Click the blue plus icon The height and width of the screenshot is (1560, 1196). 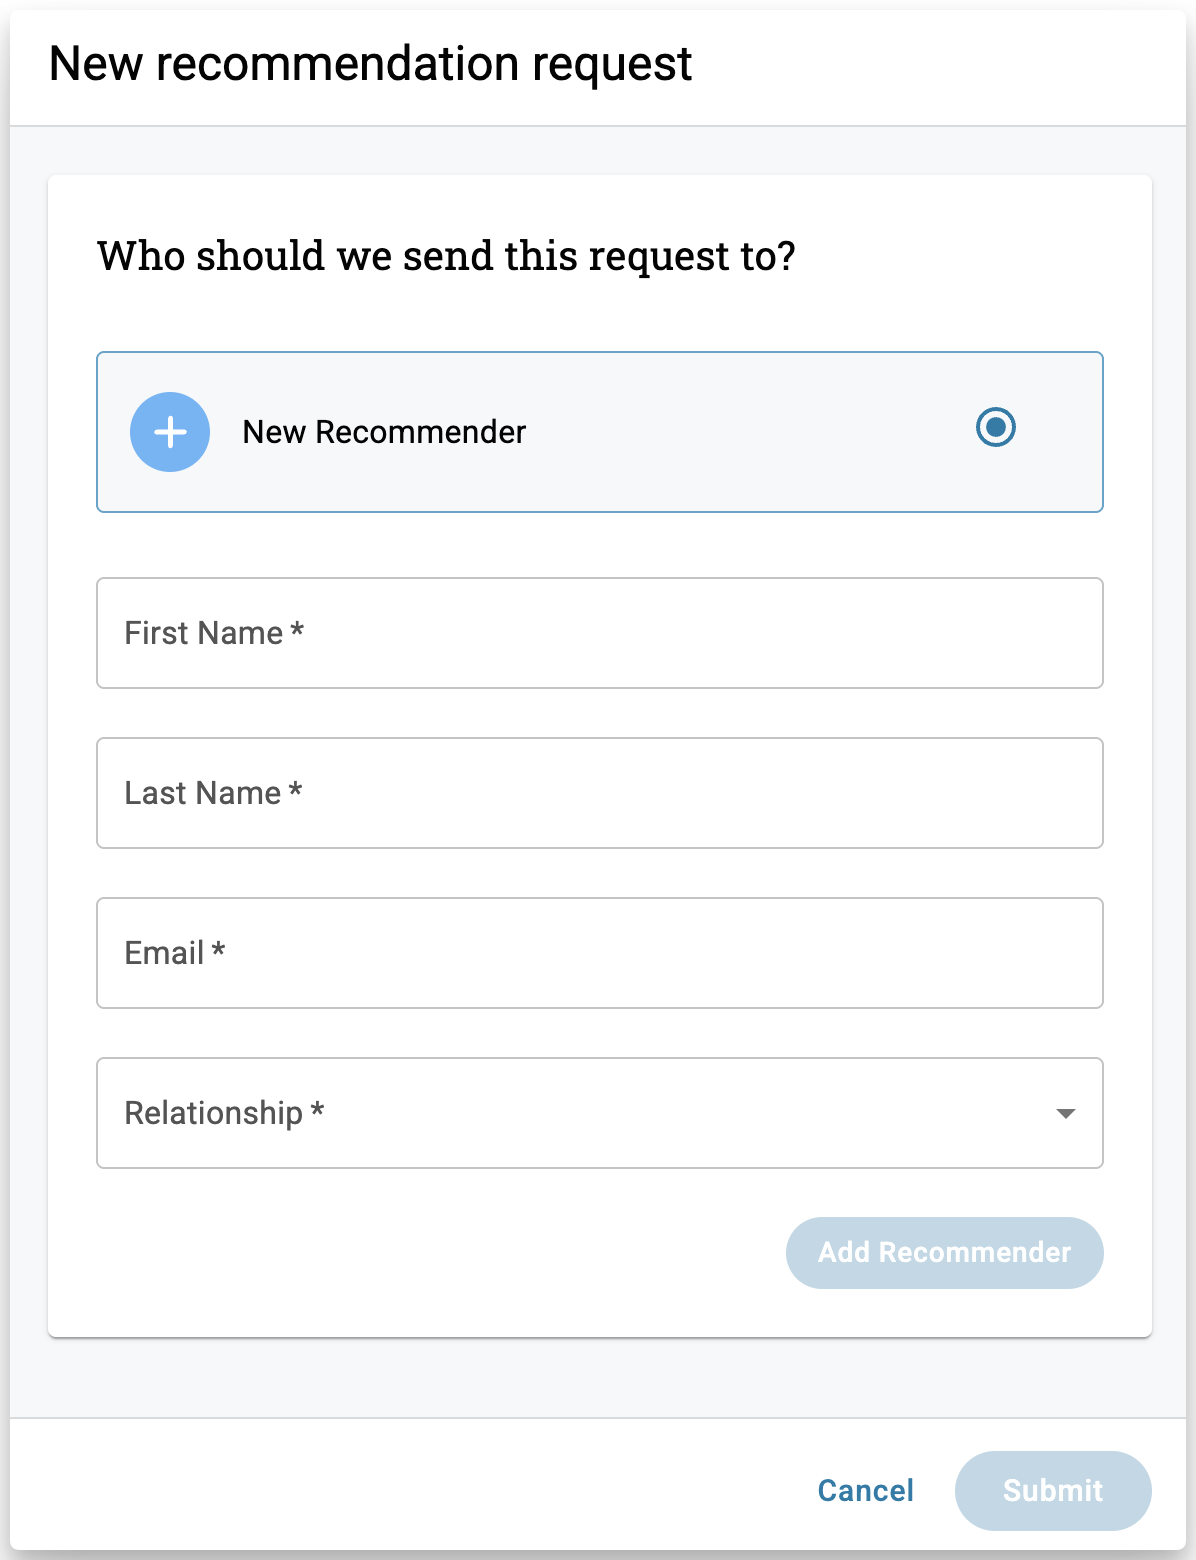point(170,432)
